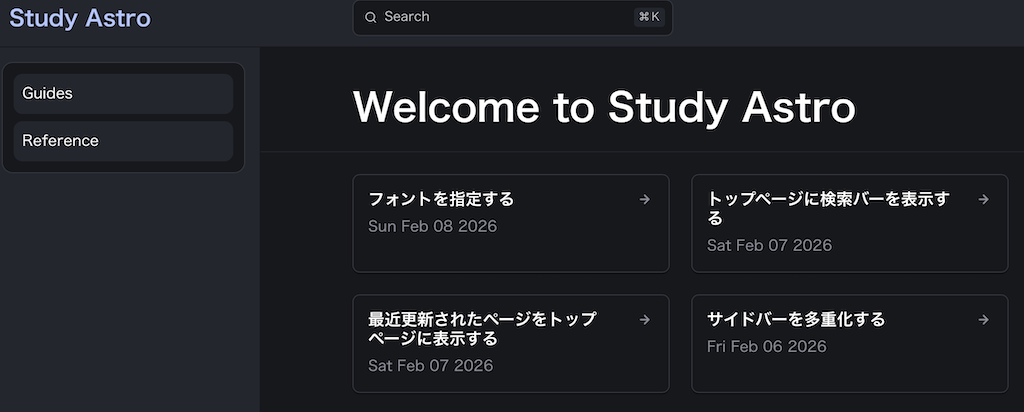Click the arrow on トップページに検索バーを表示する card

(x=984, y=199)
